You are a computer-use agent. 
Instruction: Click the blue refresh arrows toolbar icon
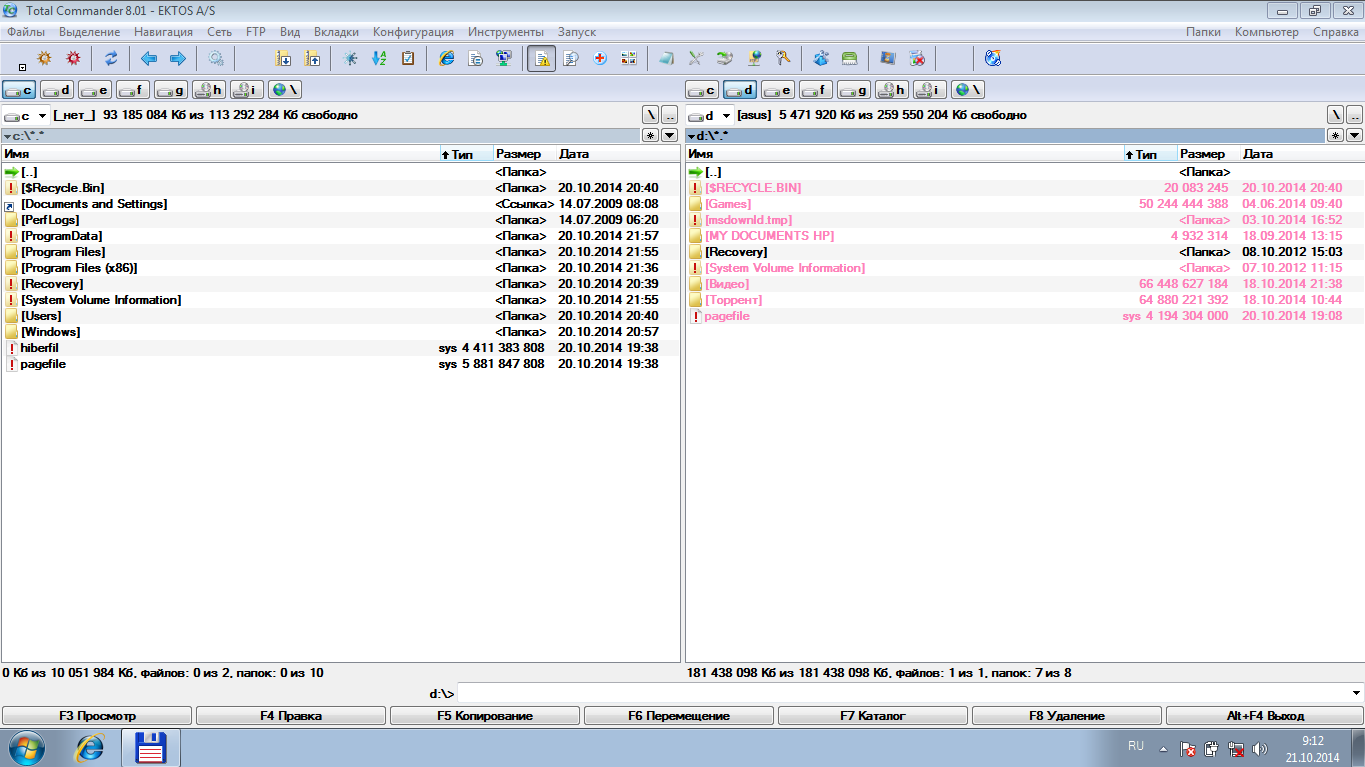(111, 58)
